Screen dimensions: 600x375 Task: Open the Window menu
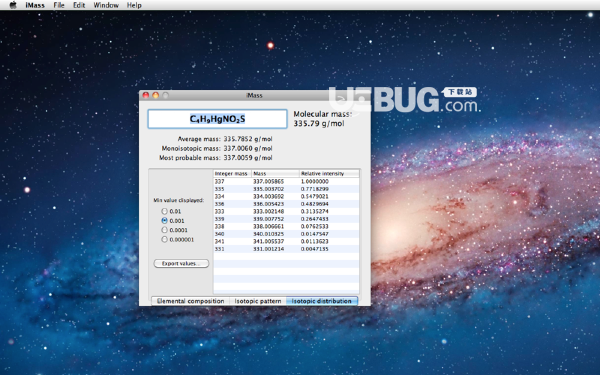point(106,5)
